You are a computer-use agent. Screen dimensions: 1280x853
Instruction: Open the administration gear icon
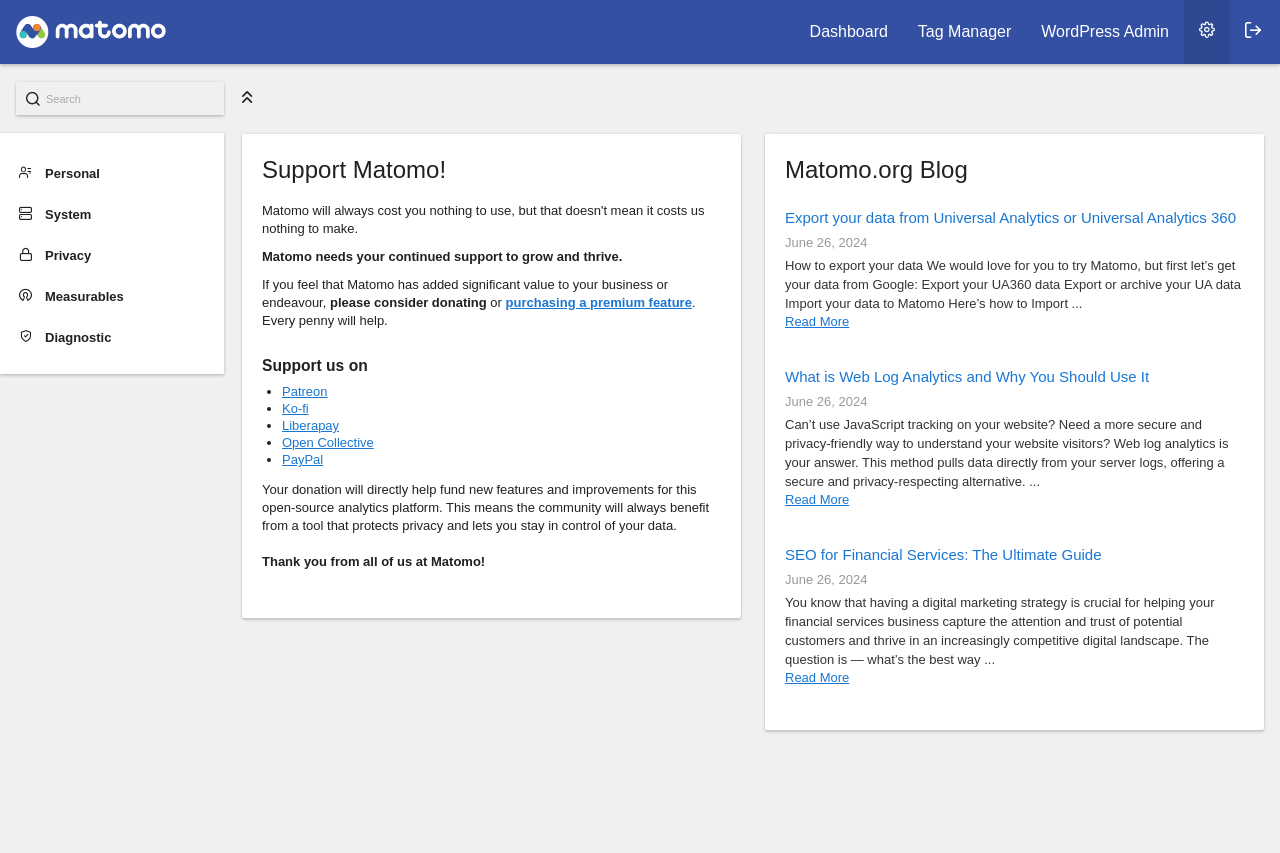(x=1207, y=30)
